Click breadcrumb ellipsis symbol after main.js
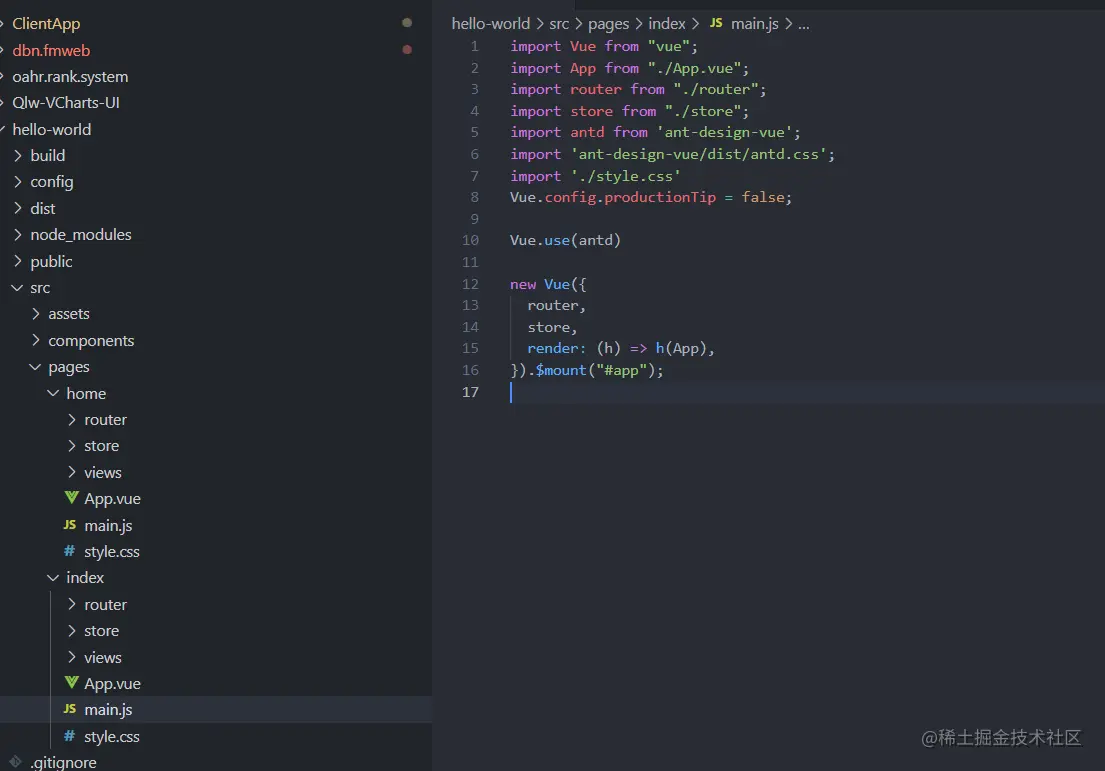 point(803,25)
